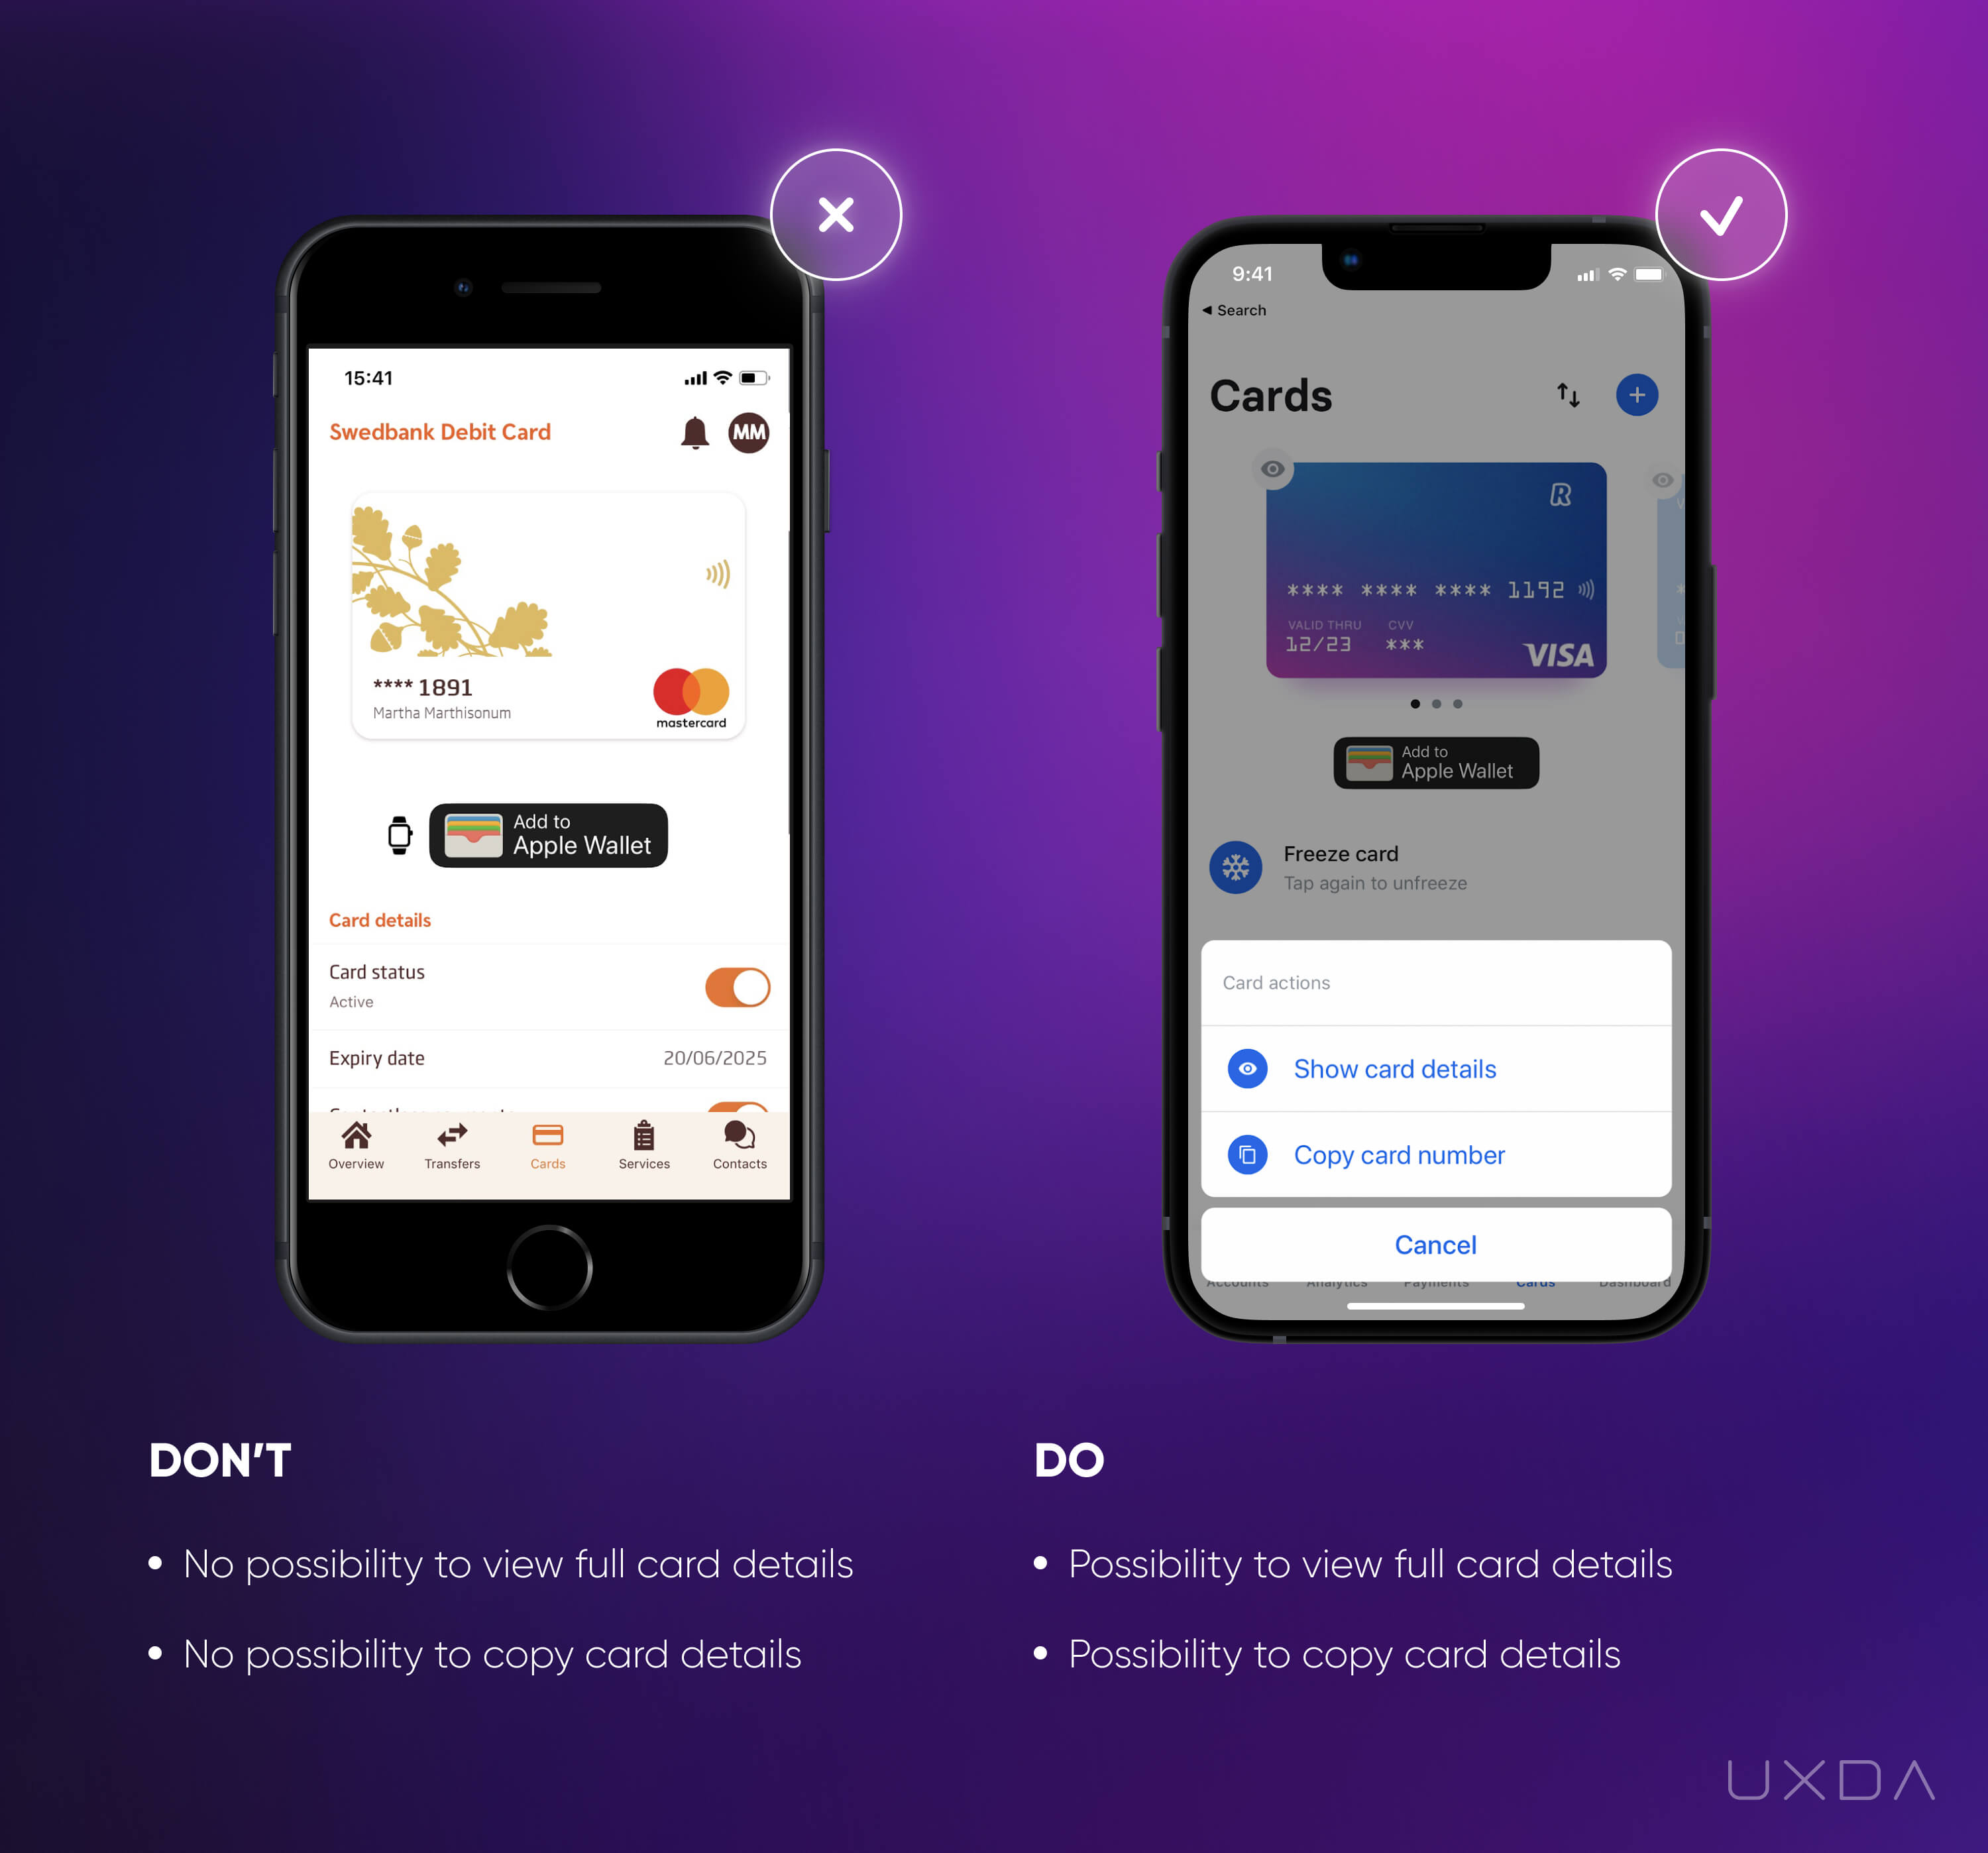1988x1853 pixels.
Task: Tap the Copy card number icon
Action: pyautogui.click(x=1248, y=1153)
